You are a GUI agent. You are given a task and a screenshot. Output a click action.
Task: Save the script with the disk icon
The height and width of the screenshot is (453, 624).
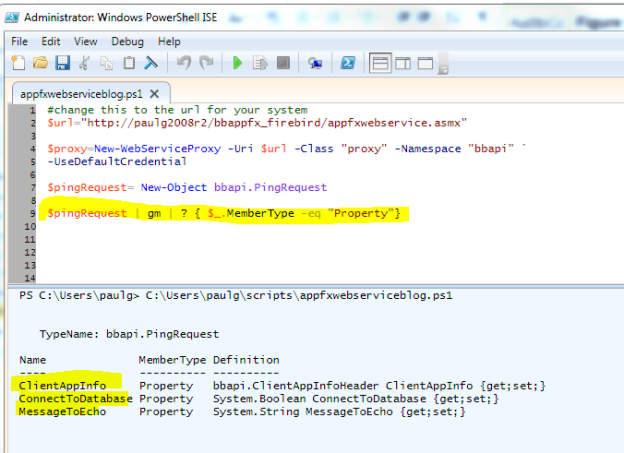pos(62,63)
